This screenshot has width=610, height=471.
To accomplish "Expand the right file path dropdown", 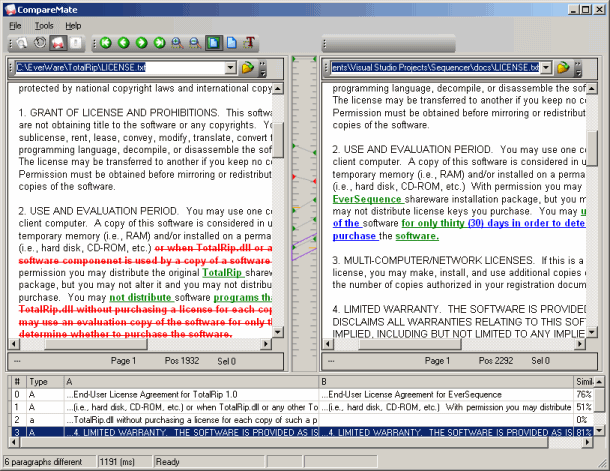I will click(x=546, y=68).
